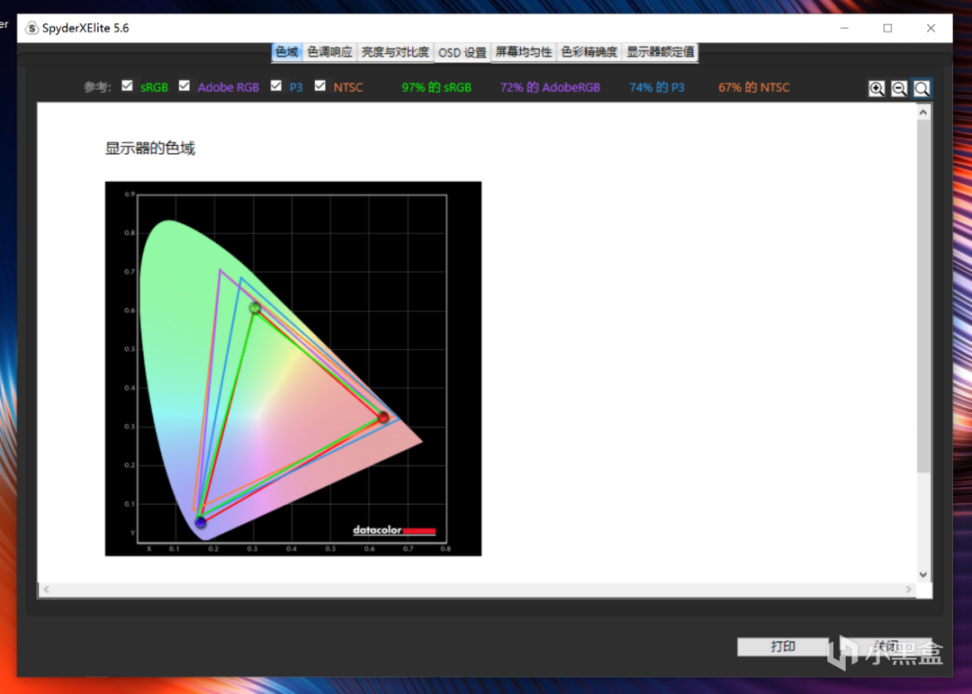
Task: Switch to the OSD 设置 tab
Action: tap(462, 53)
